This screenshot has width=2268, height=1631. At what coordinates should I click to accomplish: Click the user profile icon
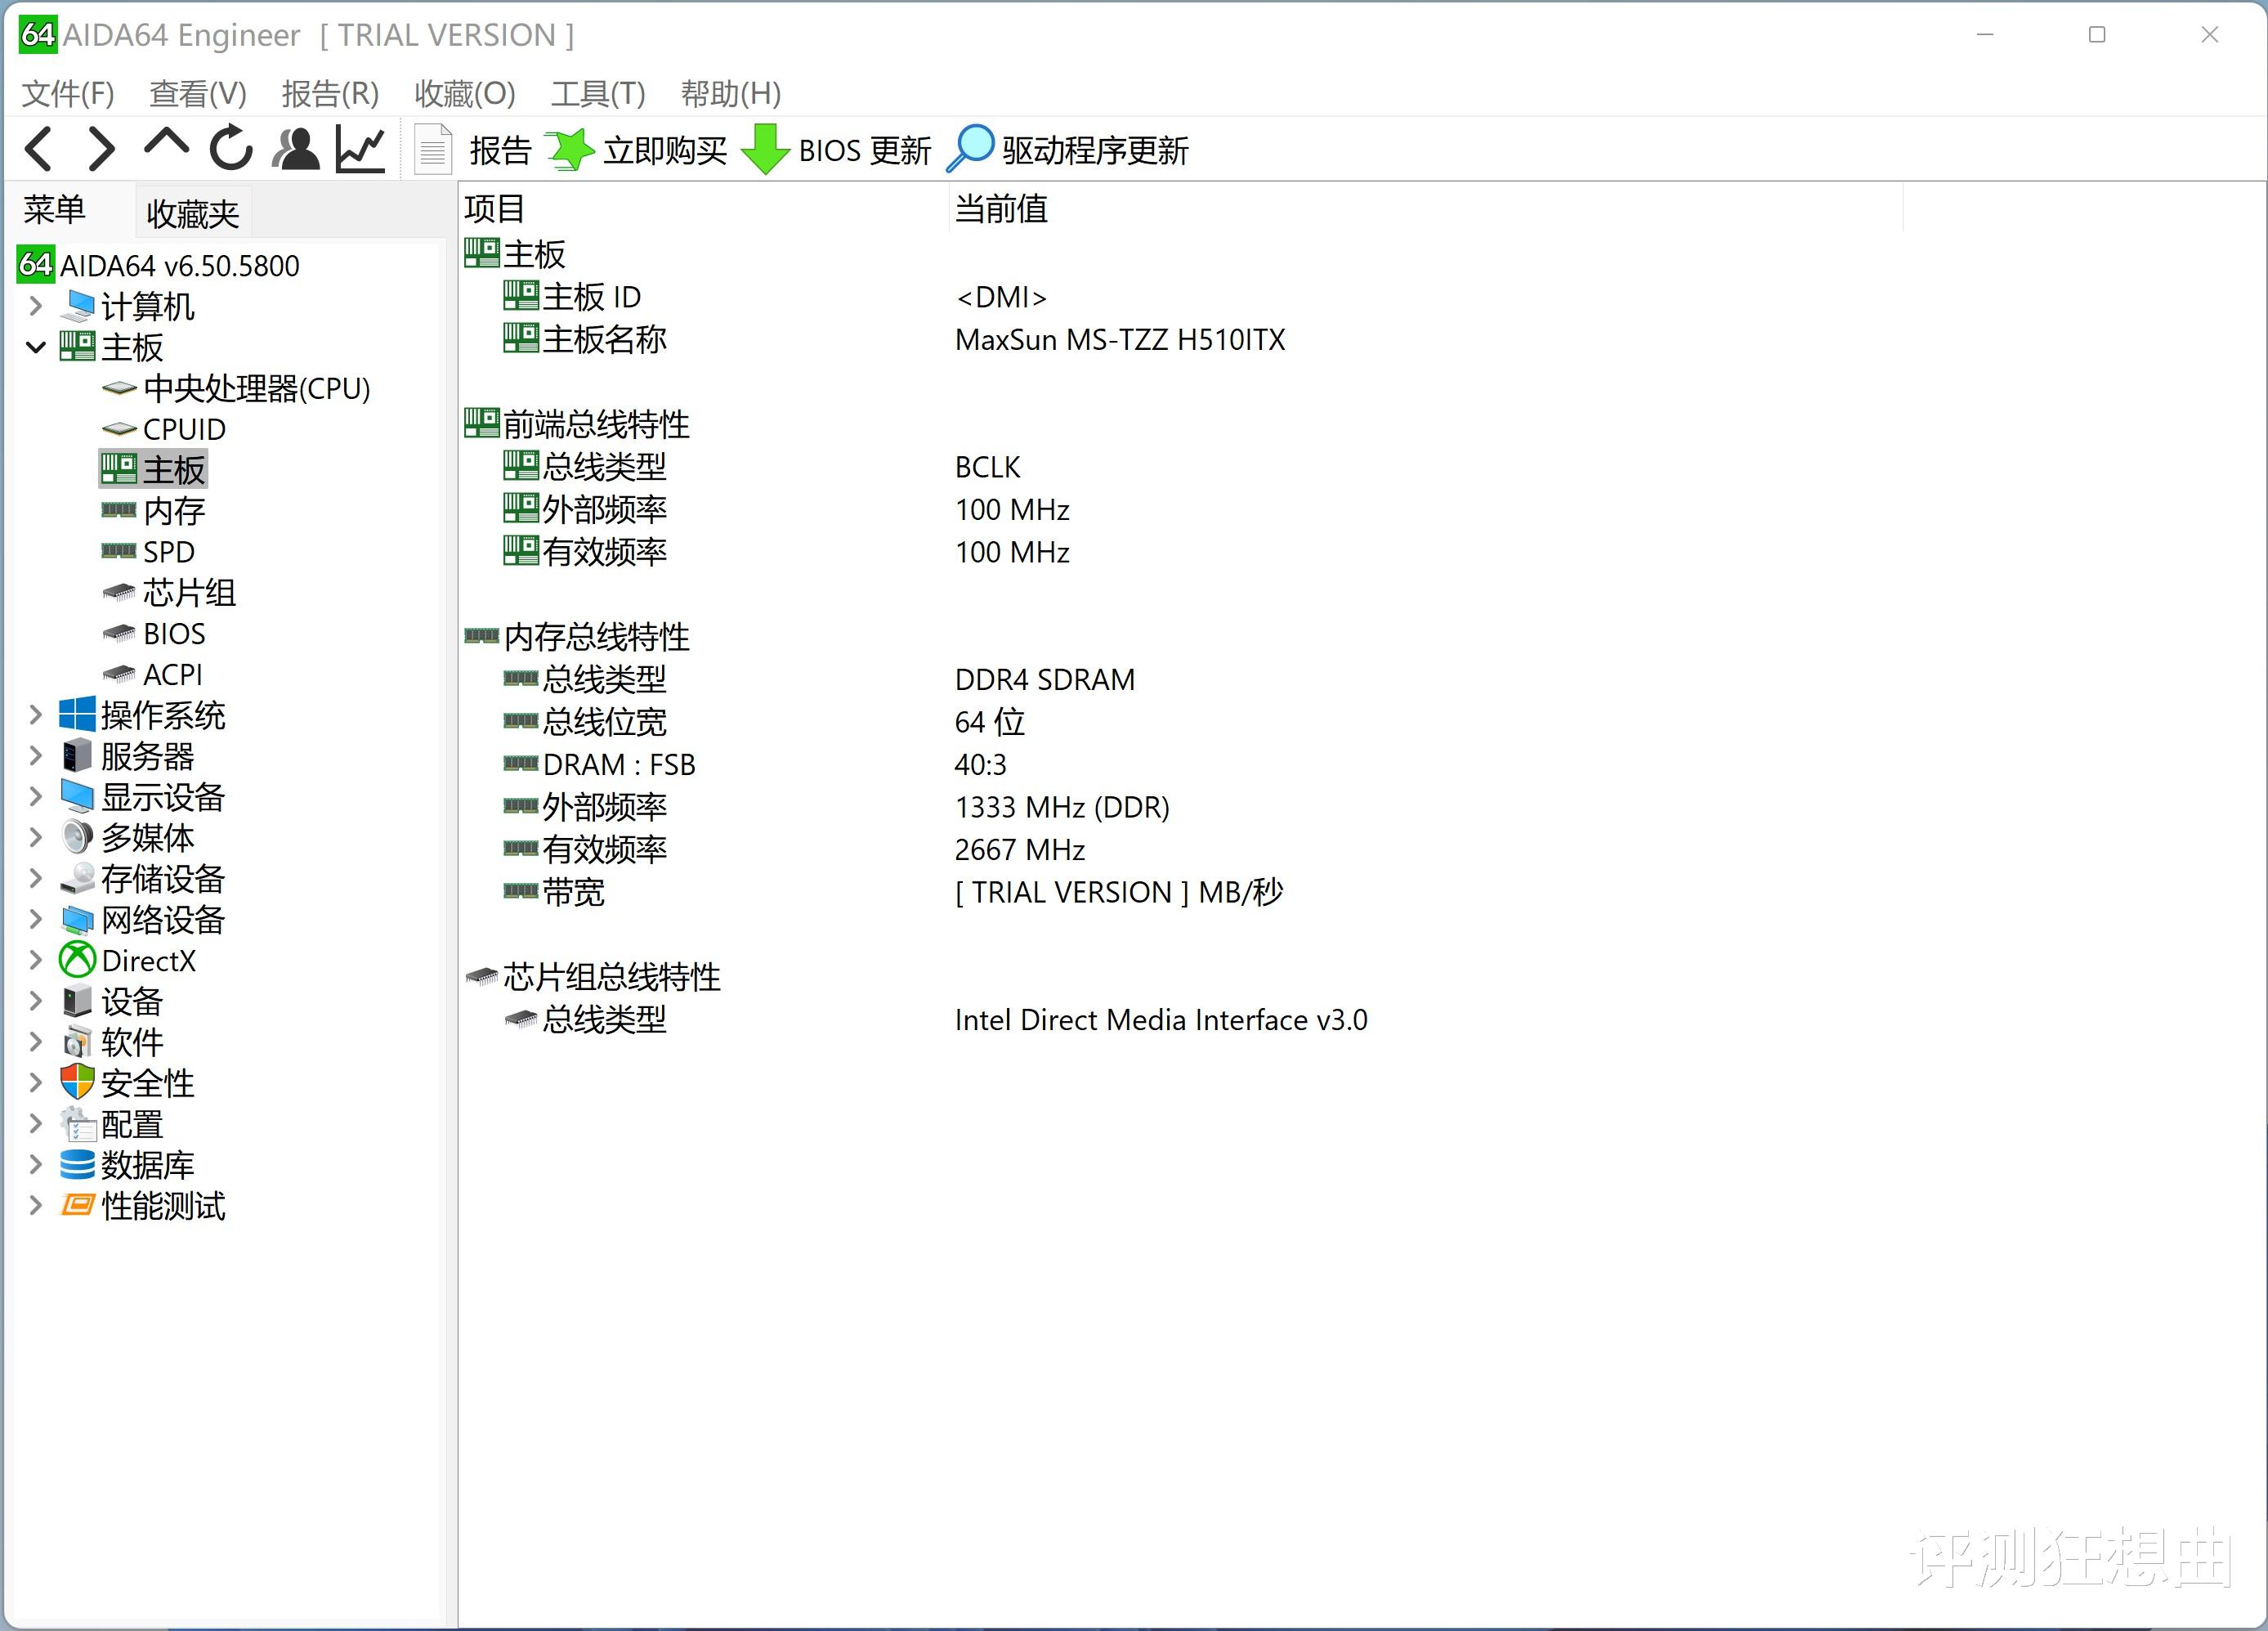coord(296,150)
